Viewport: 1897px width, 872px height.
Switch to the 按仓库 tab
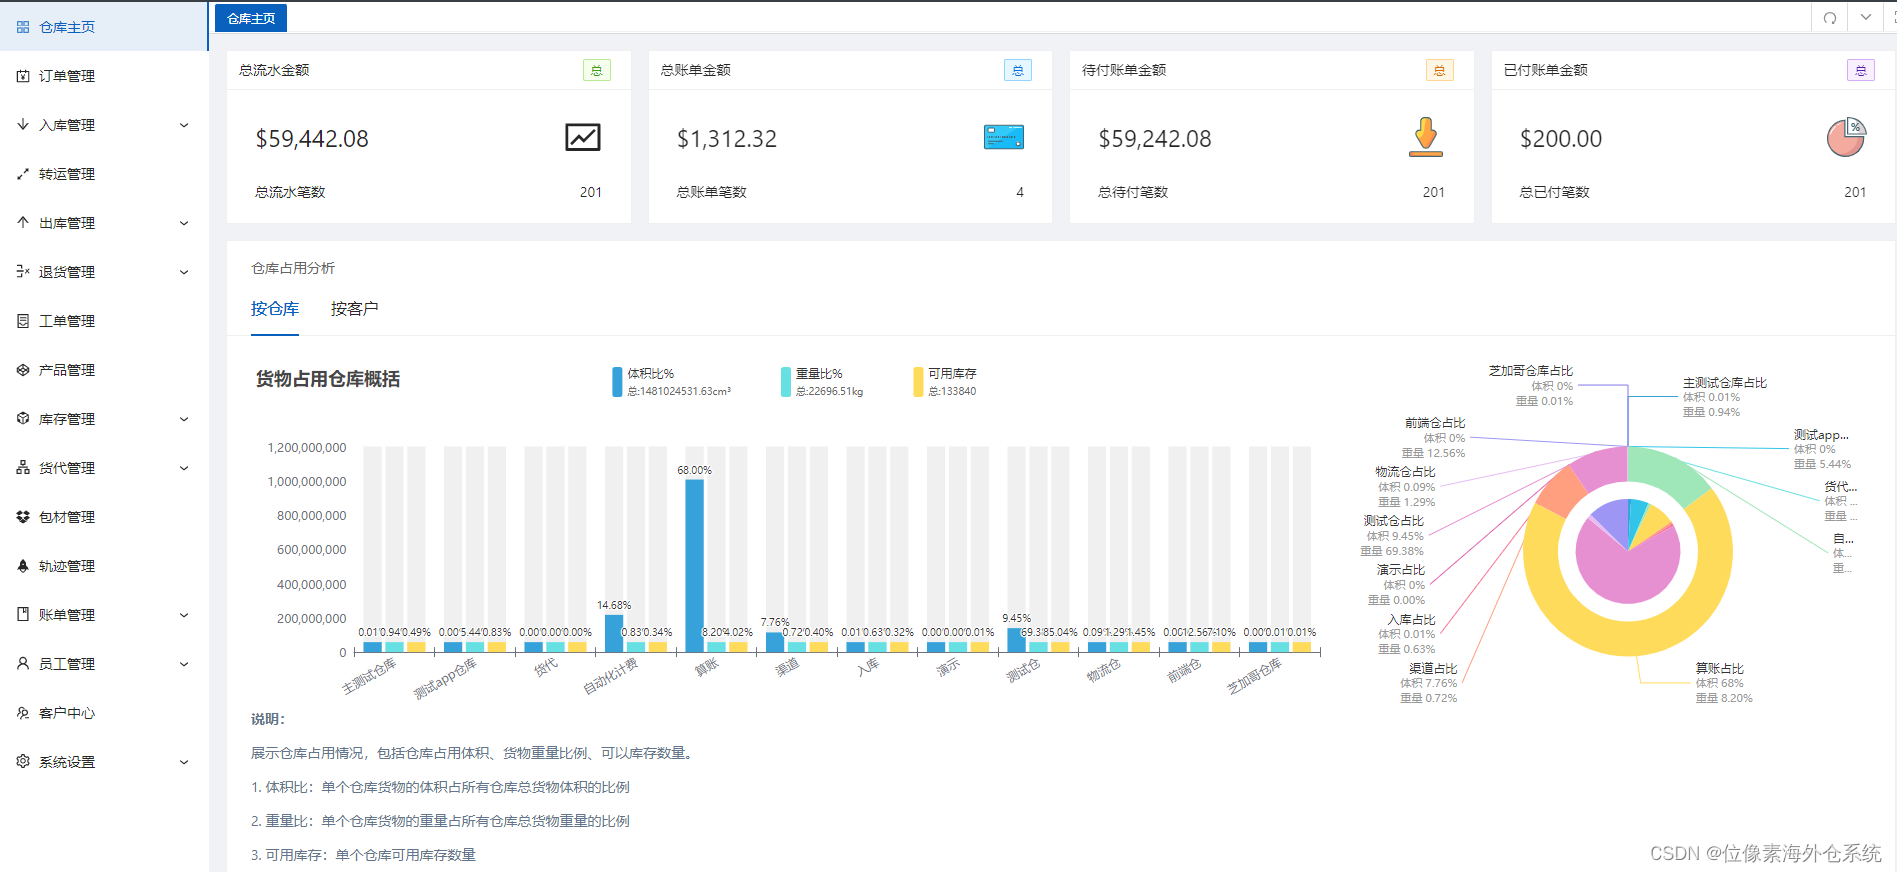(x=275, y=309)
